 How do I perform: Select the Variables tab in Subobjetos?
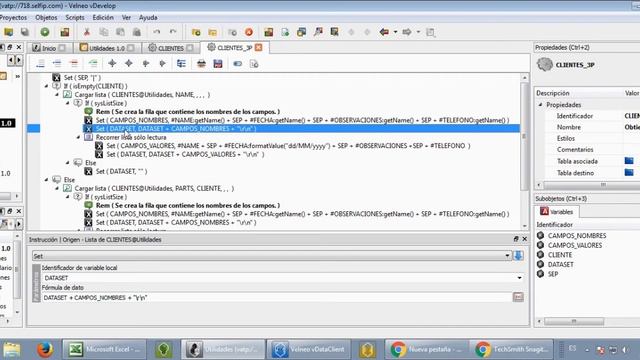point(557,211)
